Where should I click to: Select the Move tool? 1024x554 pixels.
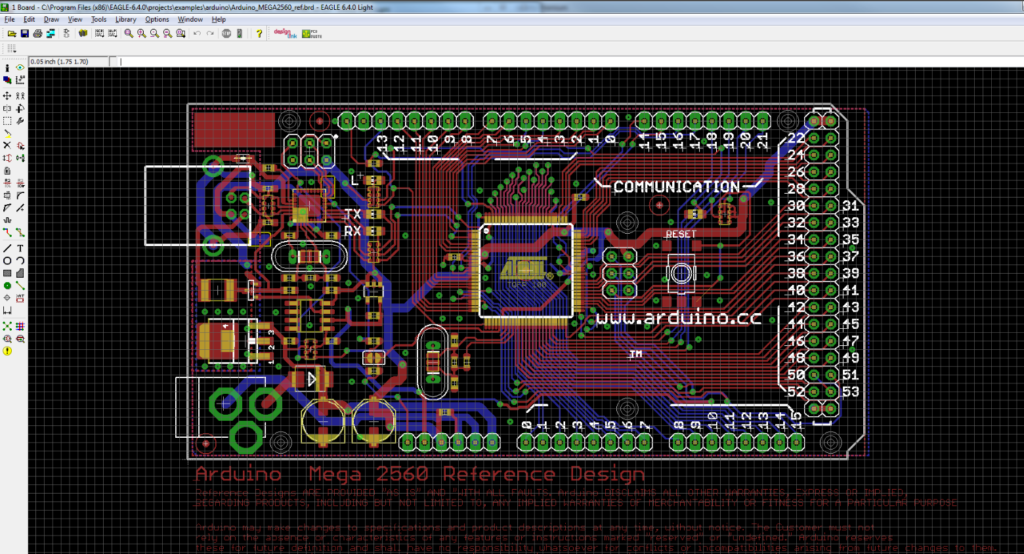pyautogui.click(x=7, y=95)
